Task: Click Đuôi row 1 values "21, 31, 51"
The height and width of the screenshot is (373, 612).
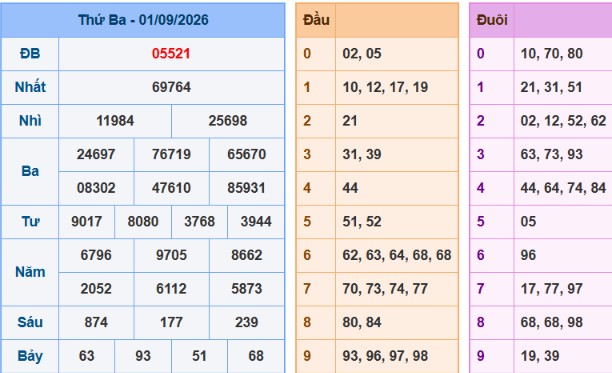Action: coord(551,87)
